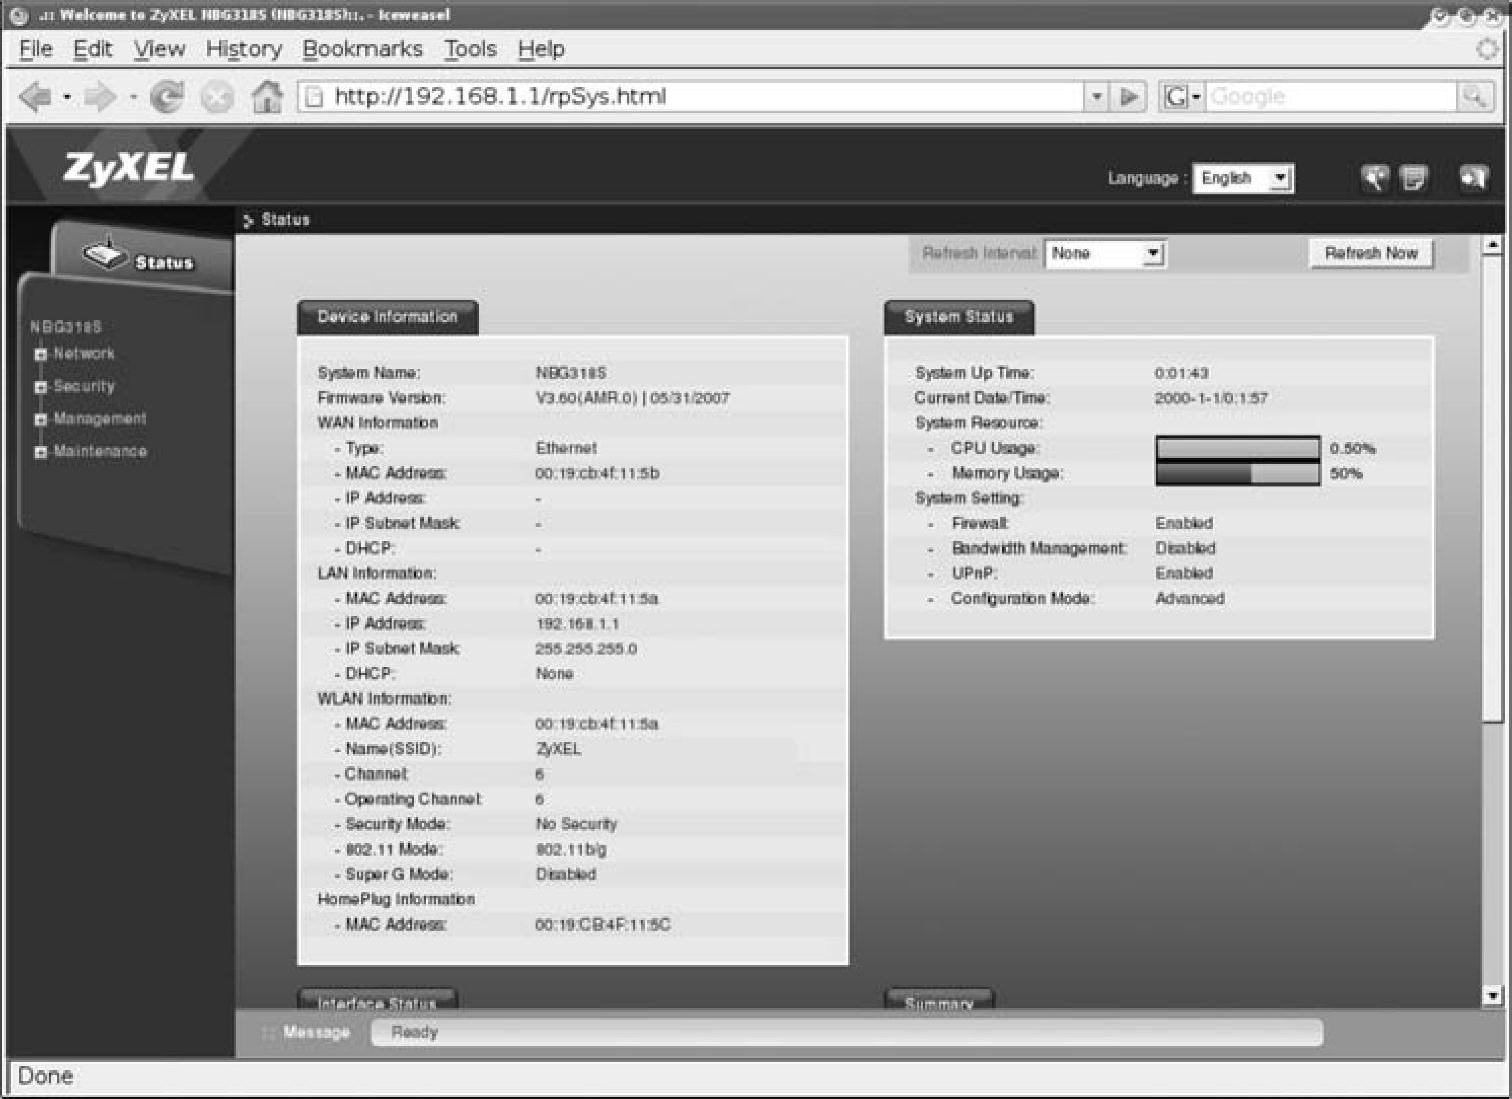Open the Back button history dropdown arrow
Viewport: 1512px width, 1099px height.
click(x=67, y=97)
